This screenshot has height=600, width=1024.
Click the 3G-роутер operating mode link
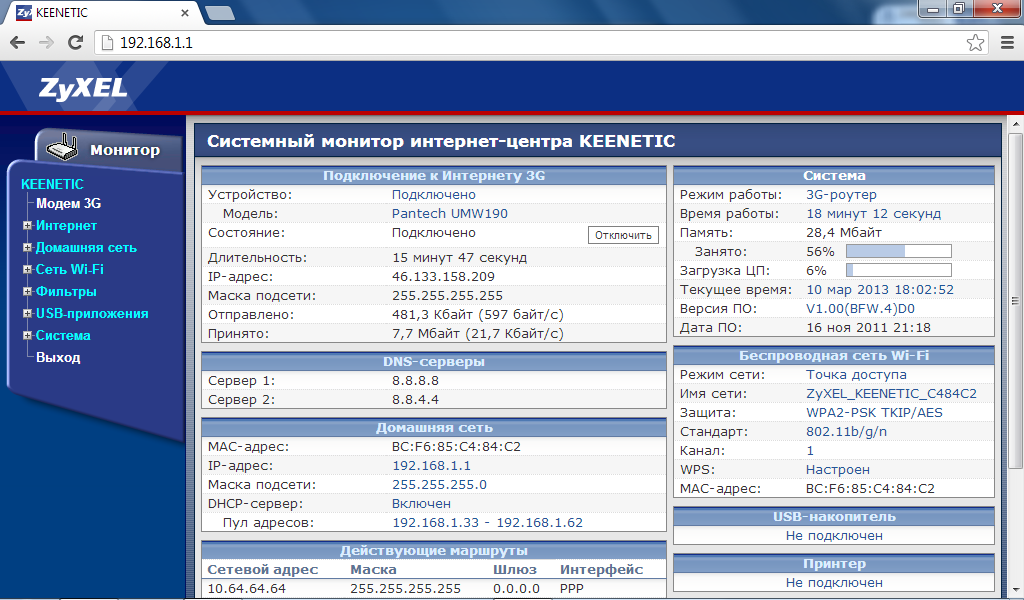pos(841,195)
